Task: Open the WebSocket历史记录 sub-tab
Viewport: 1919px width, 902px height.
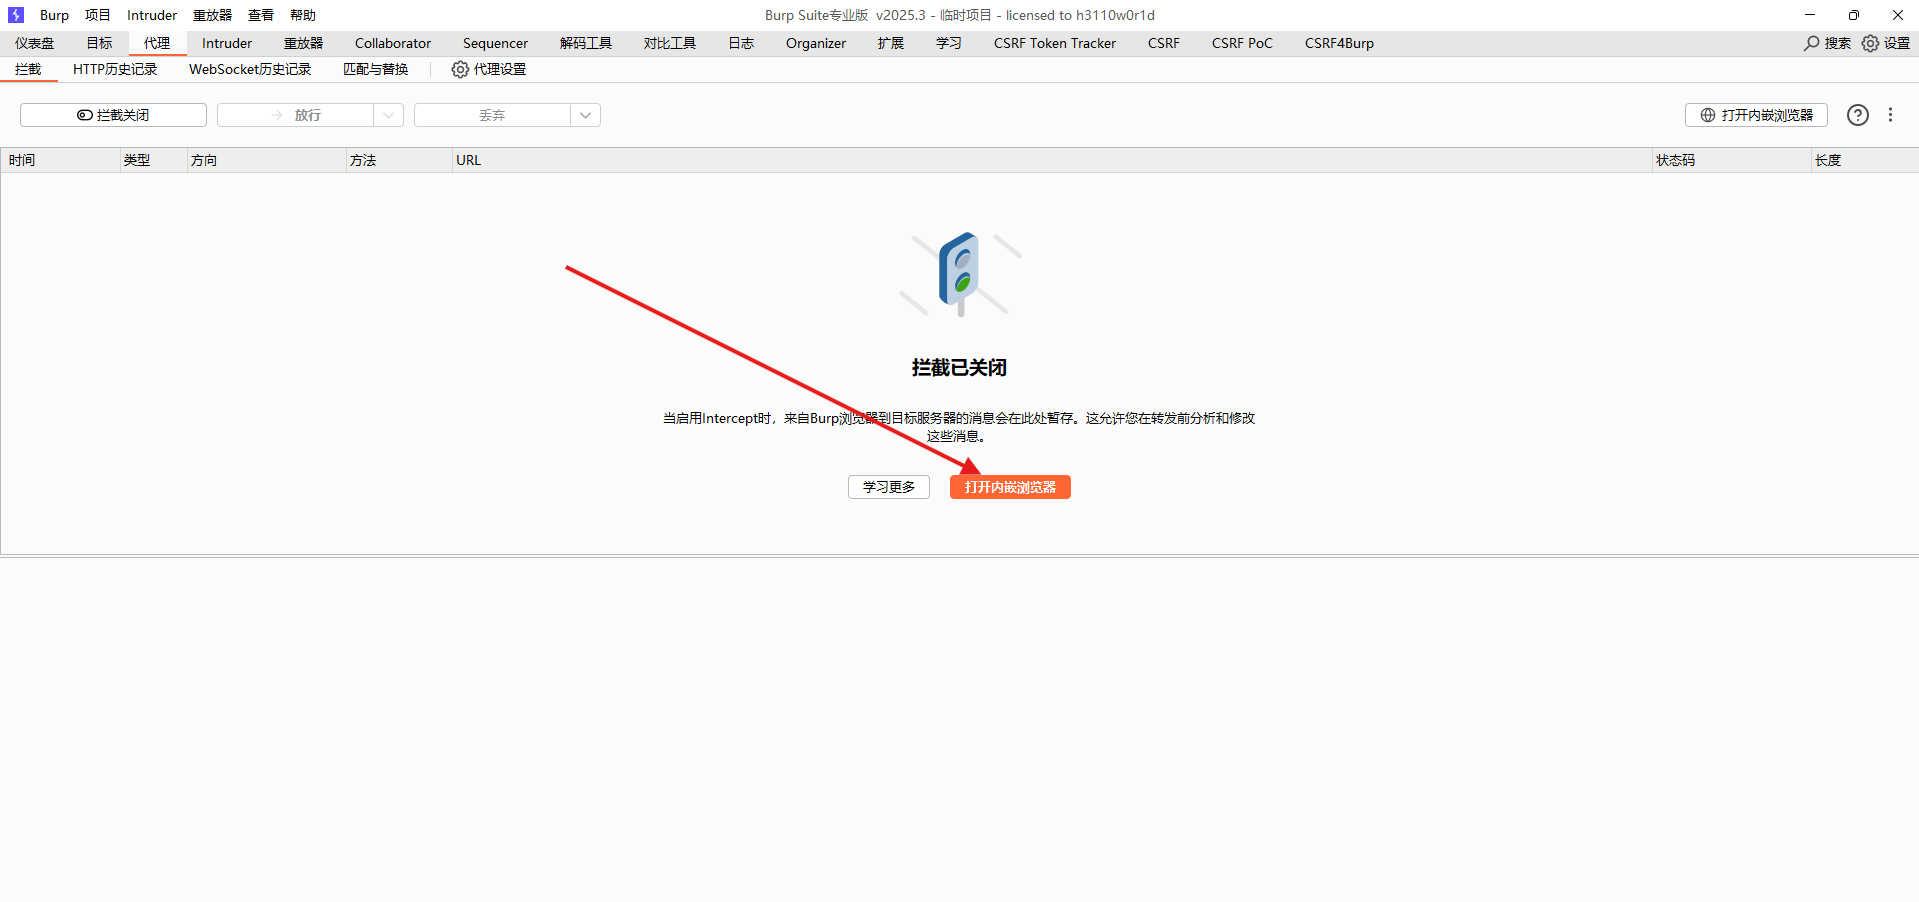Action: coord(250,69)
